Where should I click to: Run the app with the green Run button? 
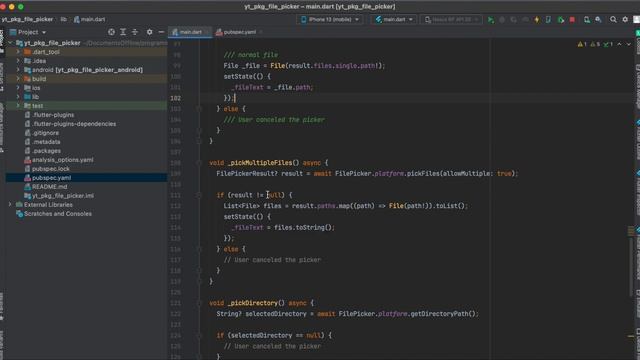tap(491, 20)
